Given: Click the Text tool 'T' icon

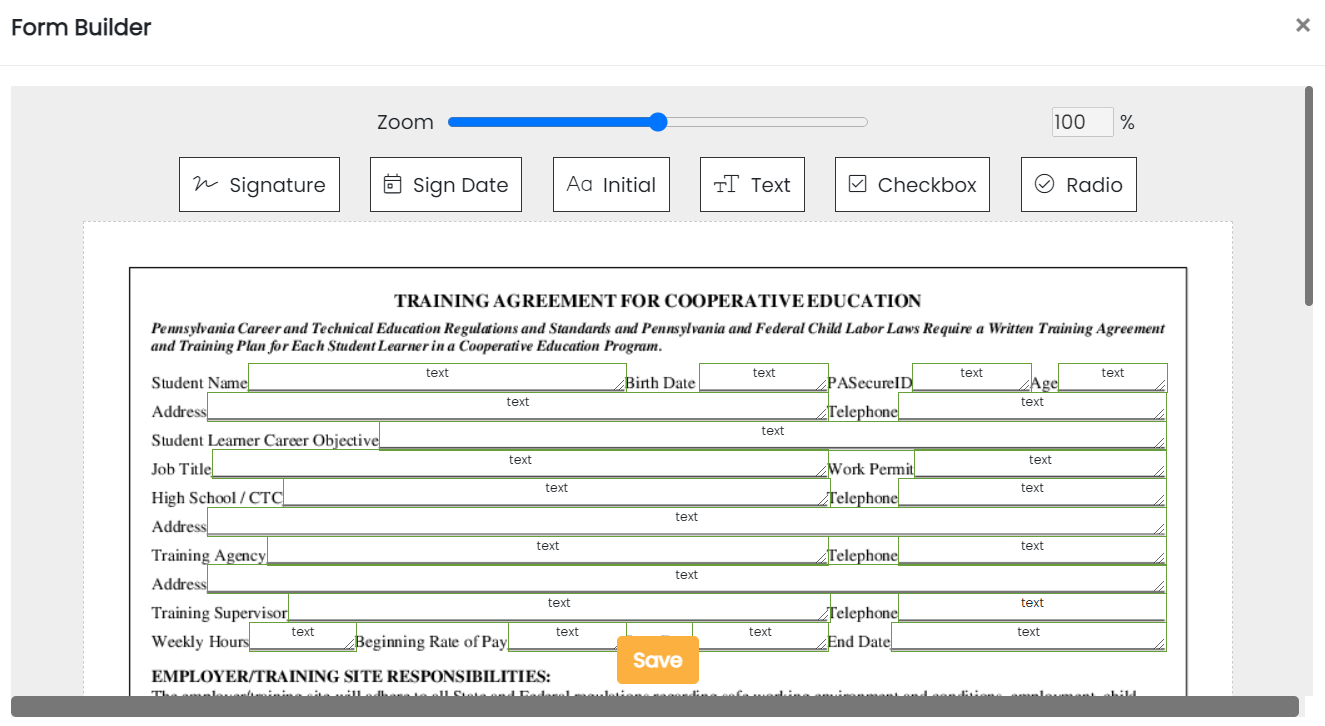Looking at the screenshot, I should (x=726, y=184).
